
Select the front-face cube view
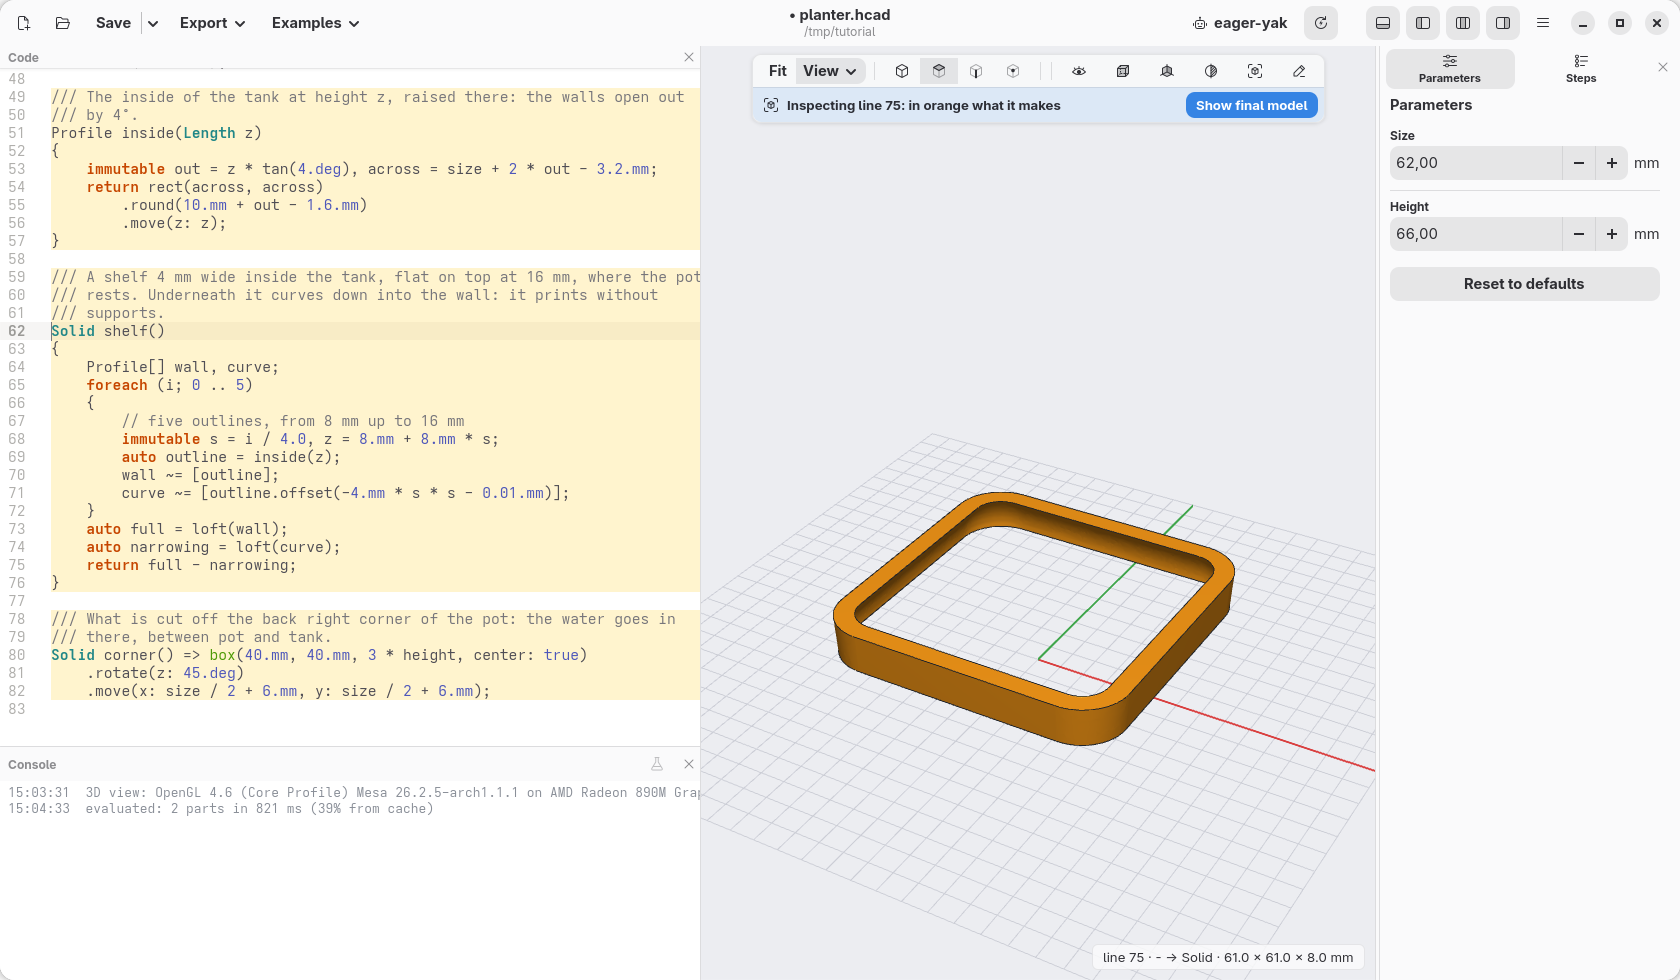coord(976,71)
